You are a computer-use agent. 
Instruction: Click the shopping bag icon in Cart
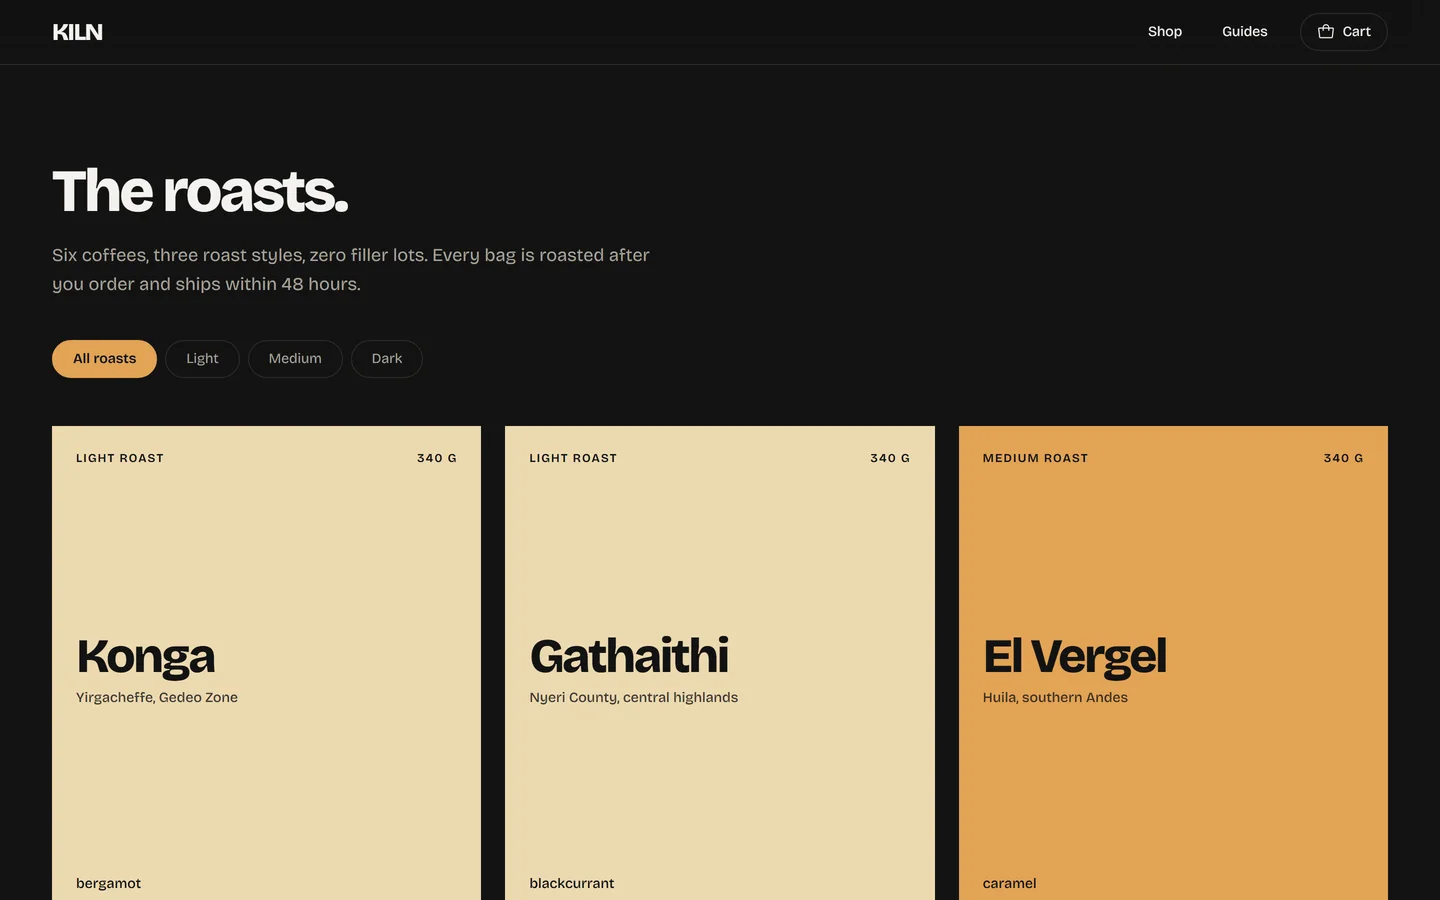[1326, 32]
